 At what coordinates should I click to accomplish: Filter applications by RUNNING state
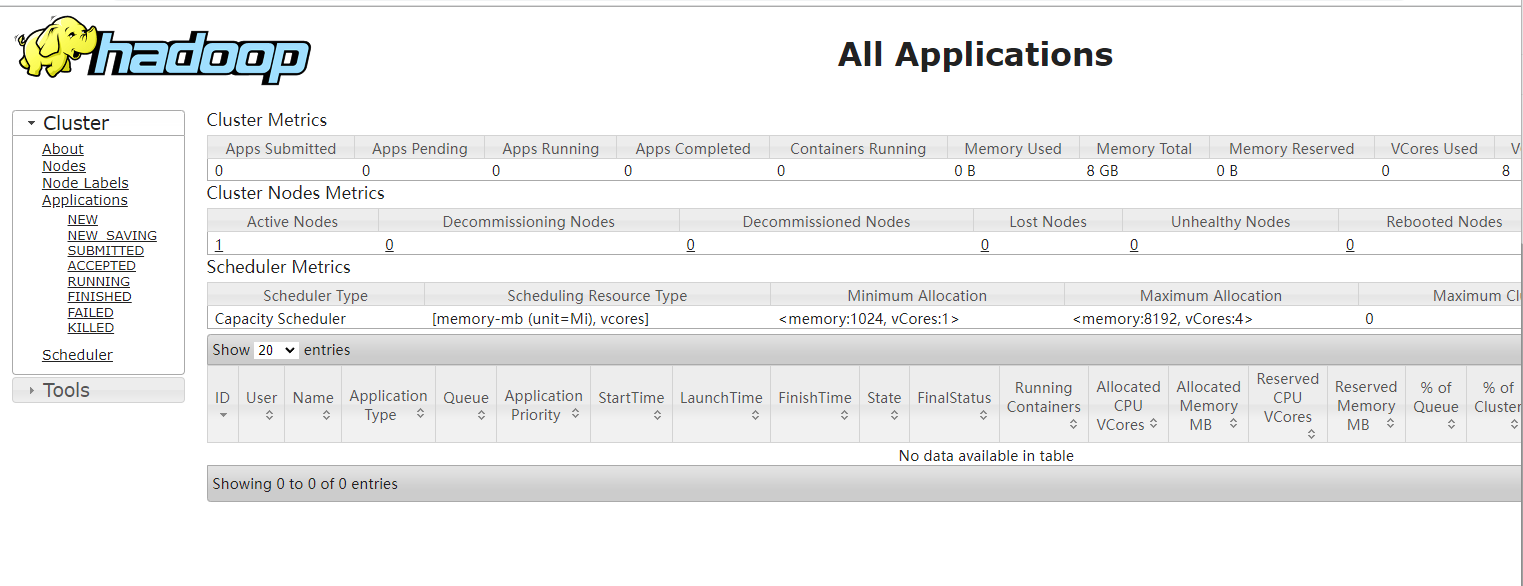(x=99, y=282)
